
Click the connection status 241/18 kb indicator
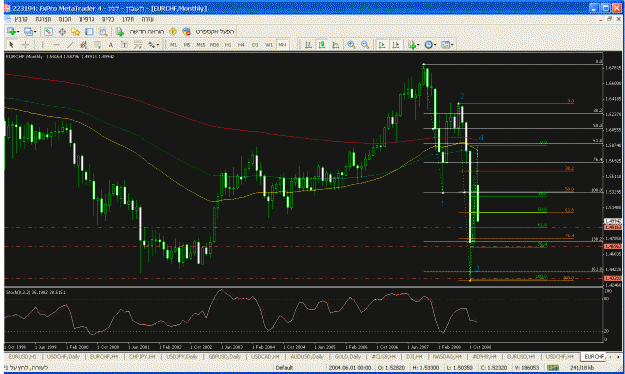582,368
